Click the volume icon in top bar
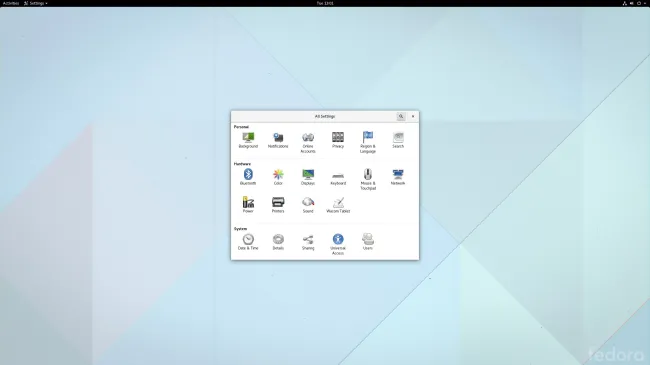Screen dimensions: 650x365 (632, 3)
